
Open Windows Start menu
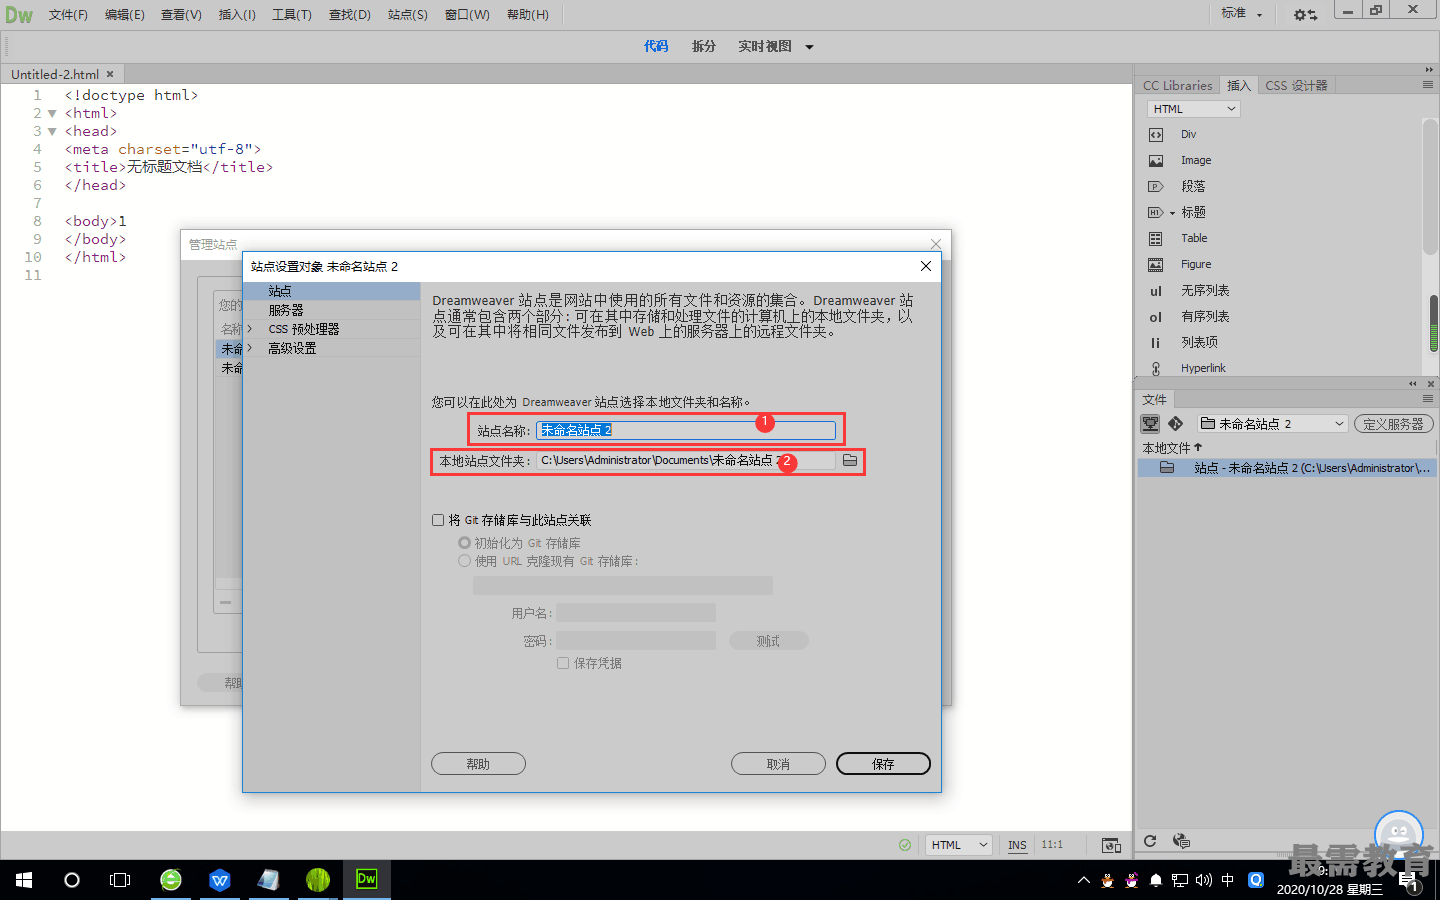pos(24,880)
